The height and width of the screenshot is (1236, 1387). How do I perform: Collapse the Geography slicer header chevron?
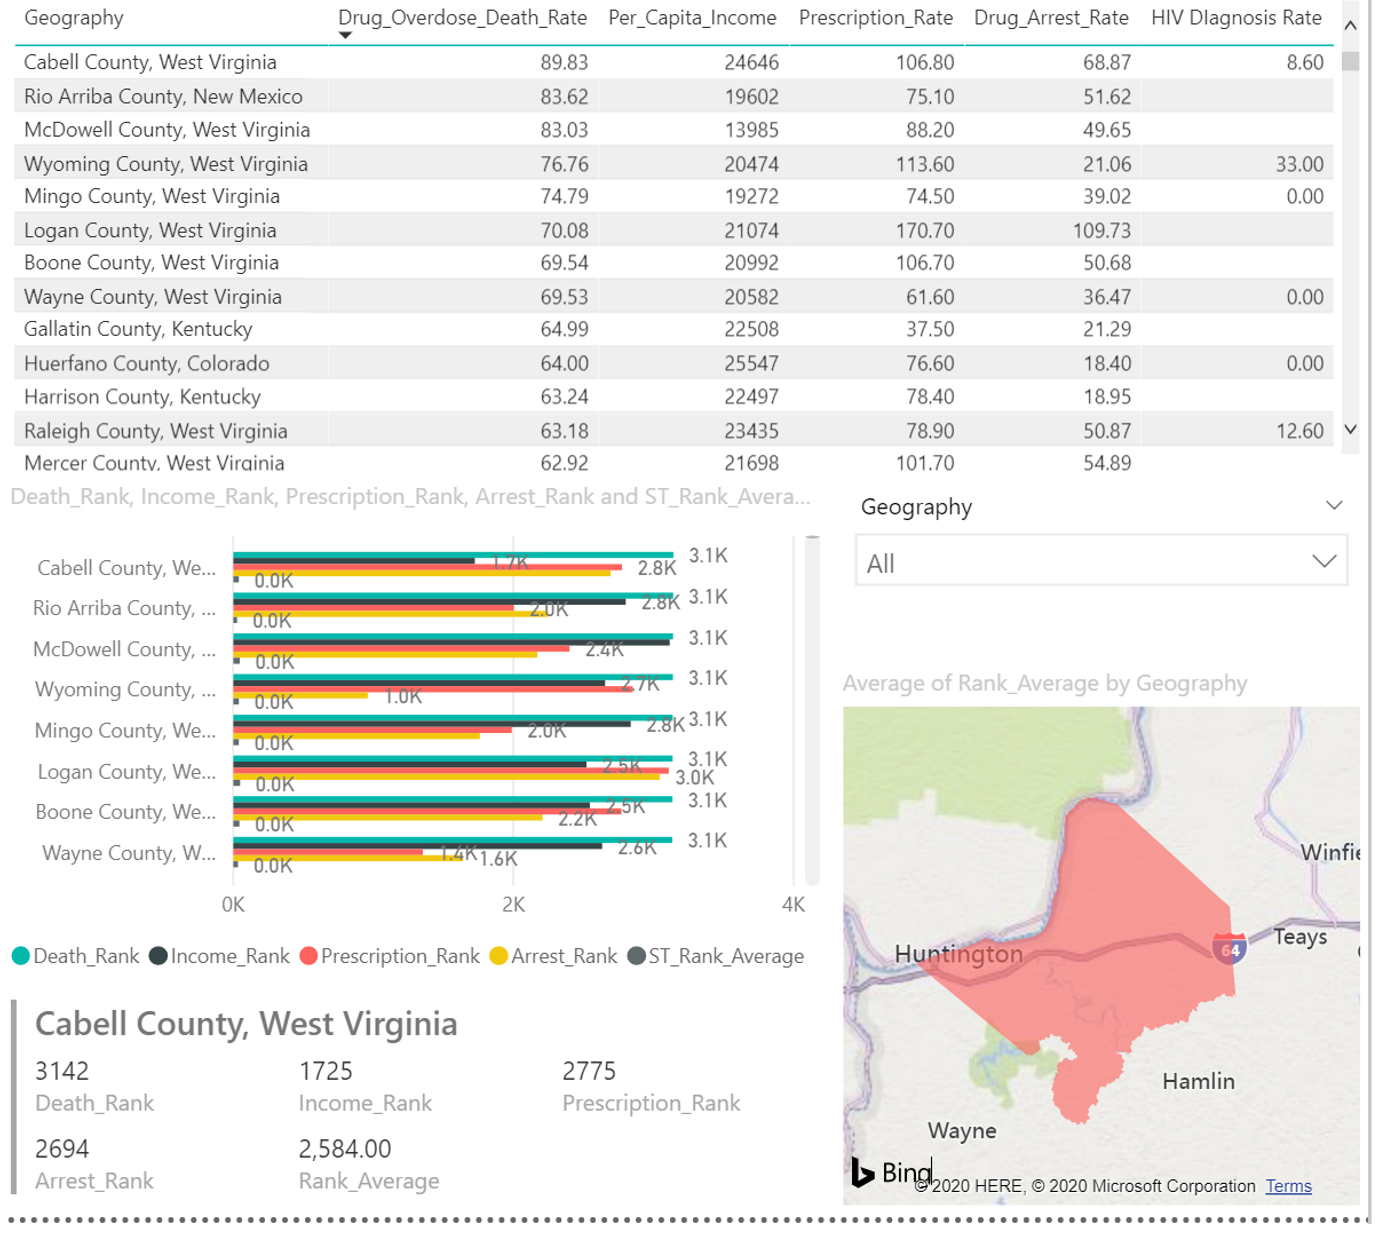1334,506
